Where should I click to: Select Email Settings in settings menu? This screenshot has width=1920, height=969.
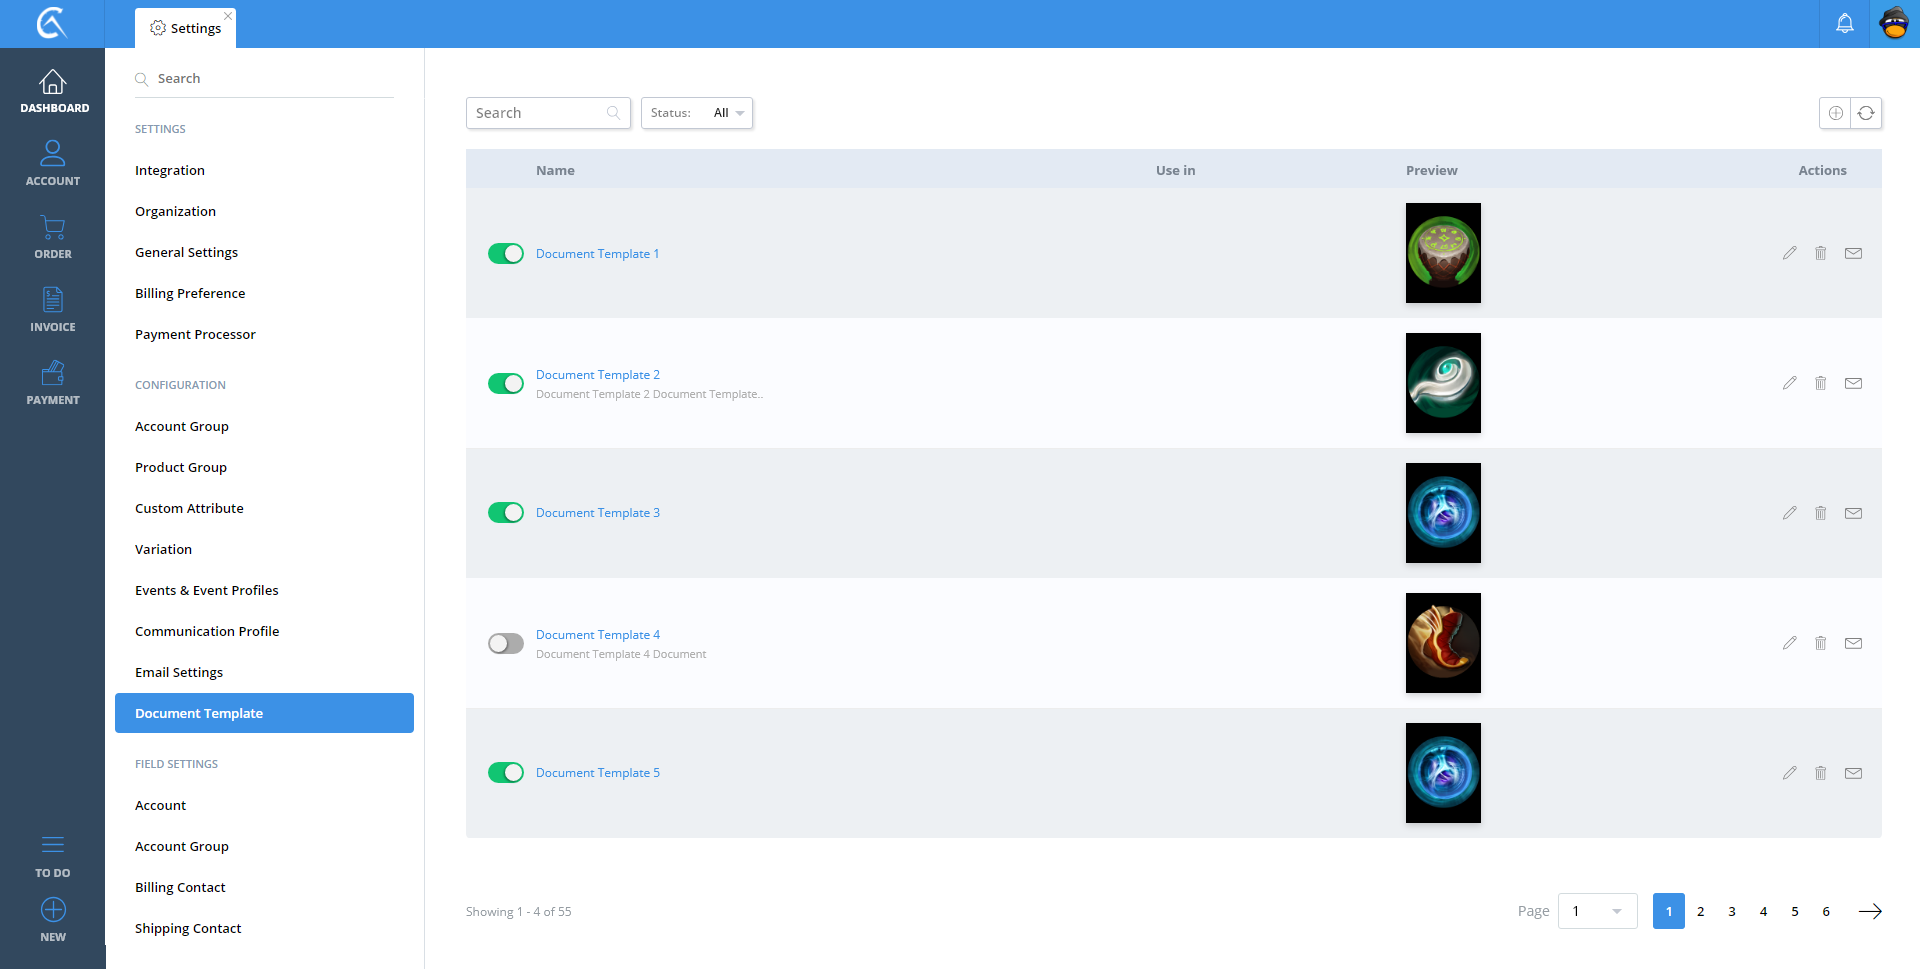[179, 672]
